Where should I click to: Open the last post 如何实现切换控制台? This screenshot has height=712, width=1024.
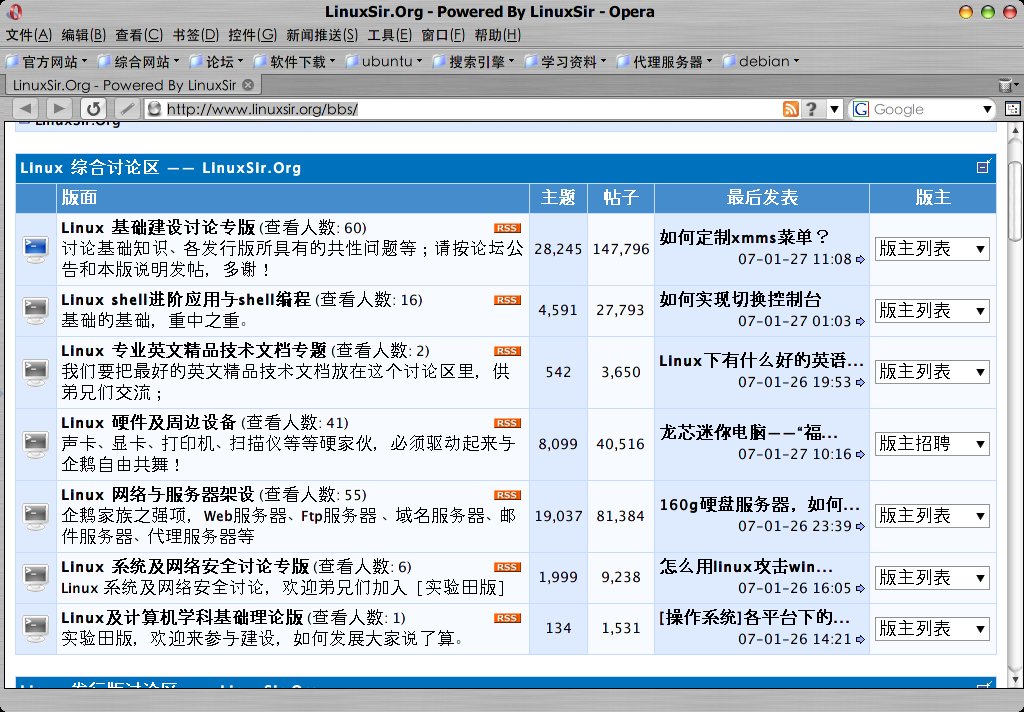coord(740,299)
